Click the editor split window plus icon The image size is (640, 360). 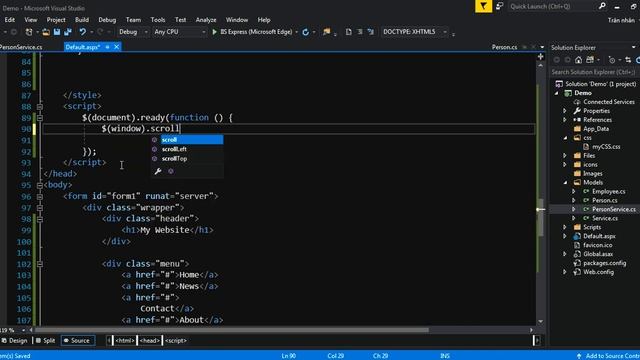click(x=540, y=57)
